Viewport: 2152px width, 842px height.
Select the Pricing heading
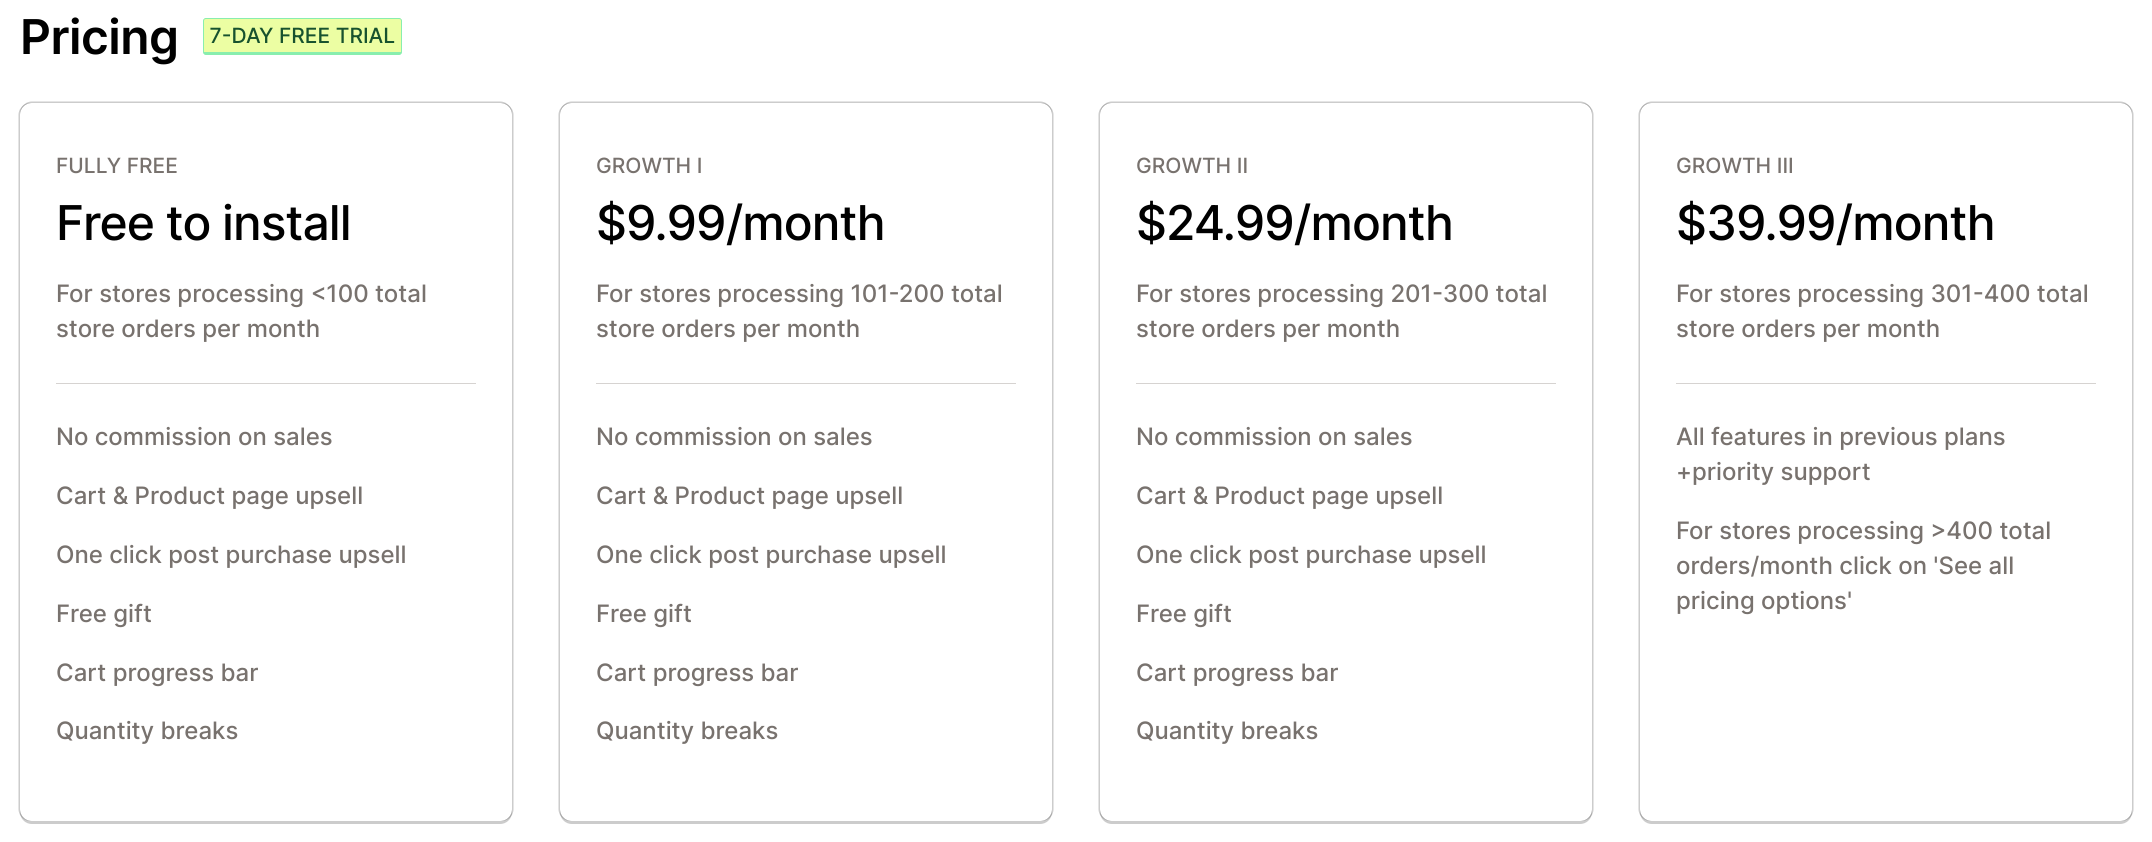tap(99, 38)
